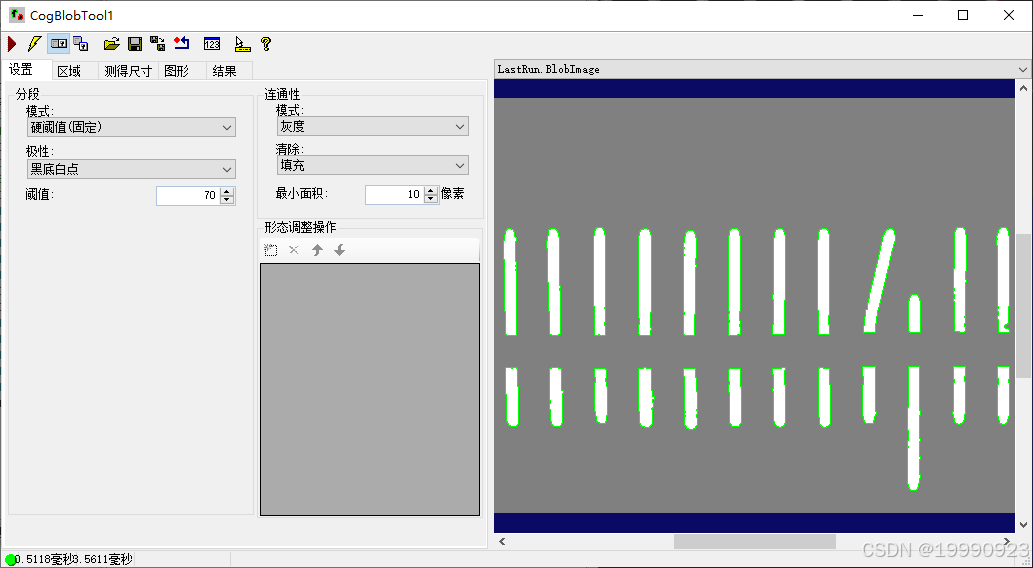Click the 0.5118毫秒 timing text

[43, 560]
